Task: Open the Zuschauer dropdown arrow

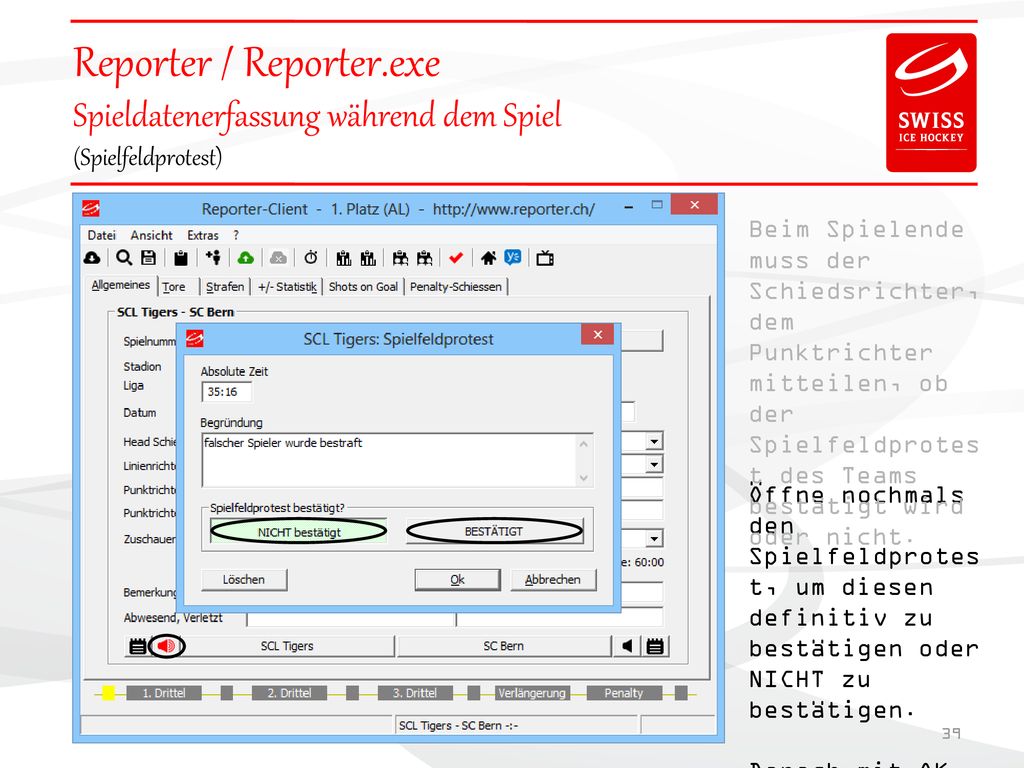Action: click(654, 539)
